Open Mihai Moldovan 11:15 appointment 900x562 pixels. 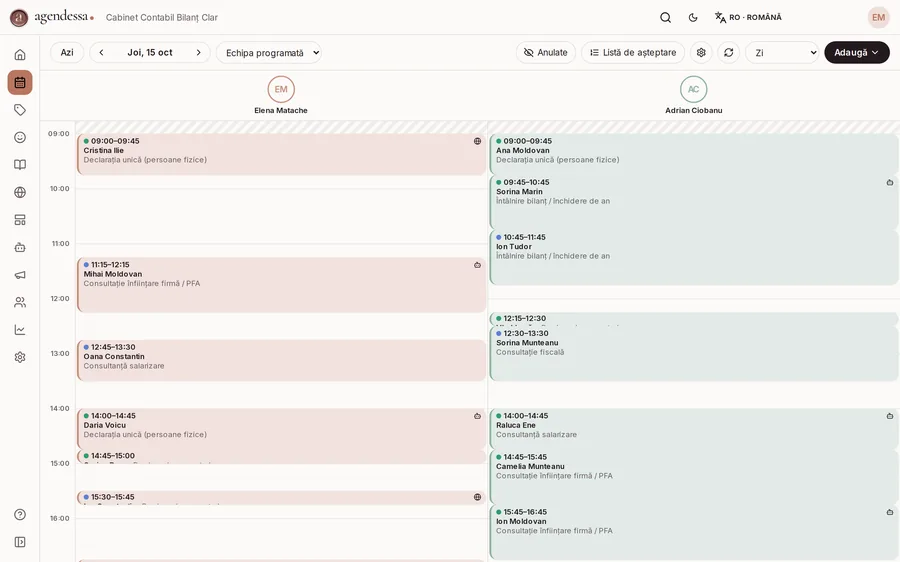click(x=282, y=285)
